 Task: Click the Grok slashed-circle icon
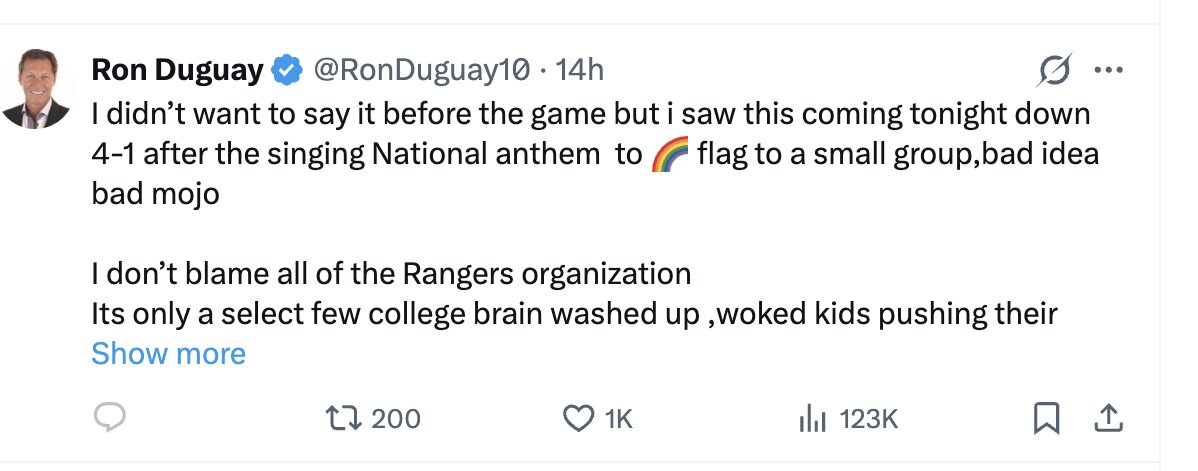point(1055,72)
